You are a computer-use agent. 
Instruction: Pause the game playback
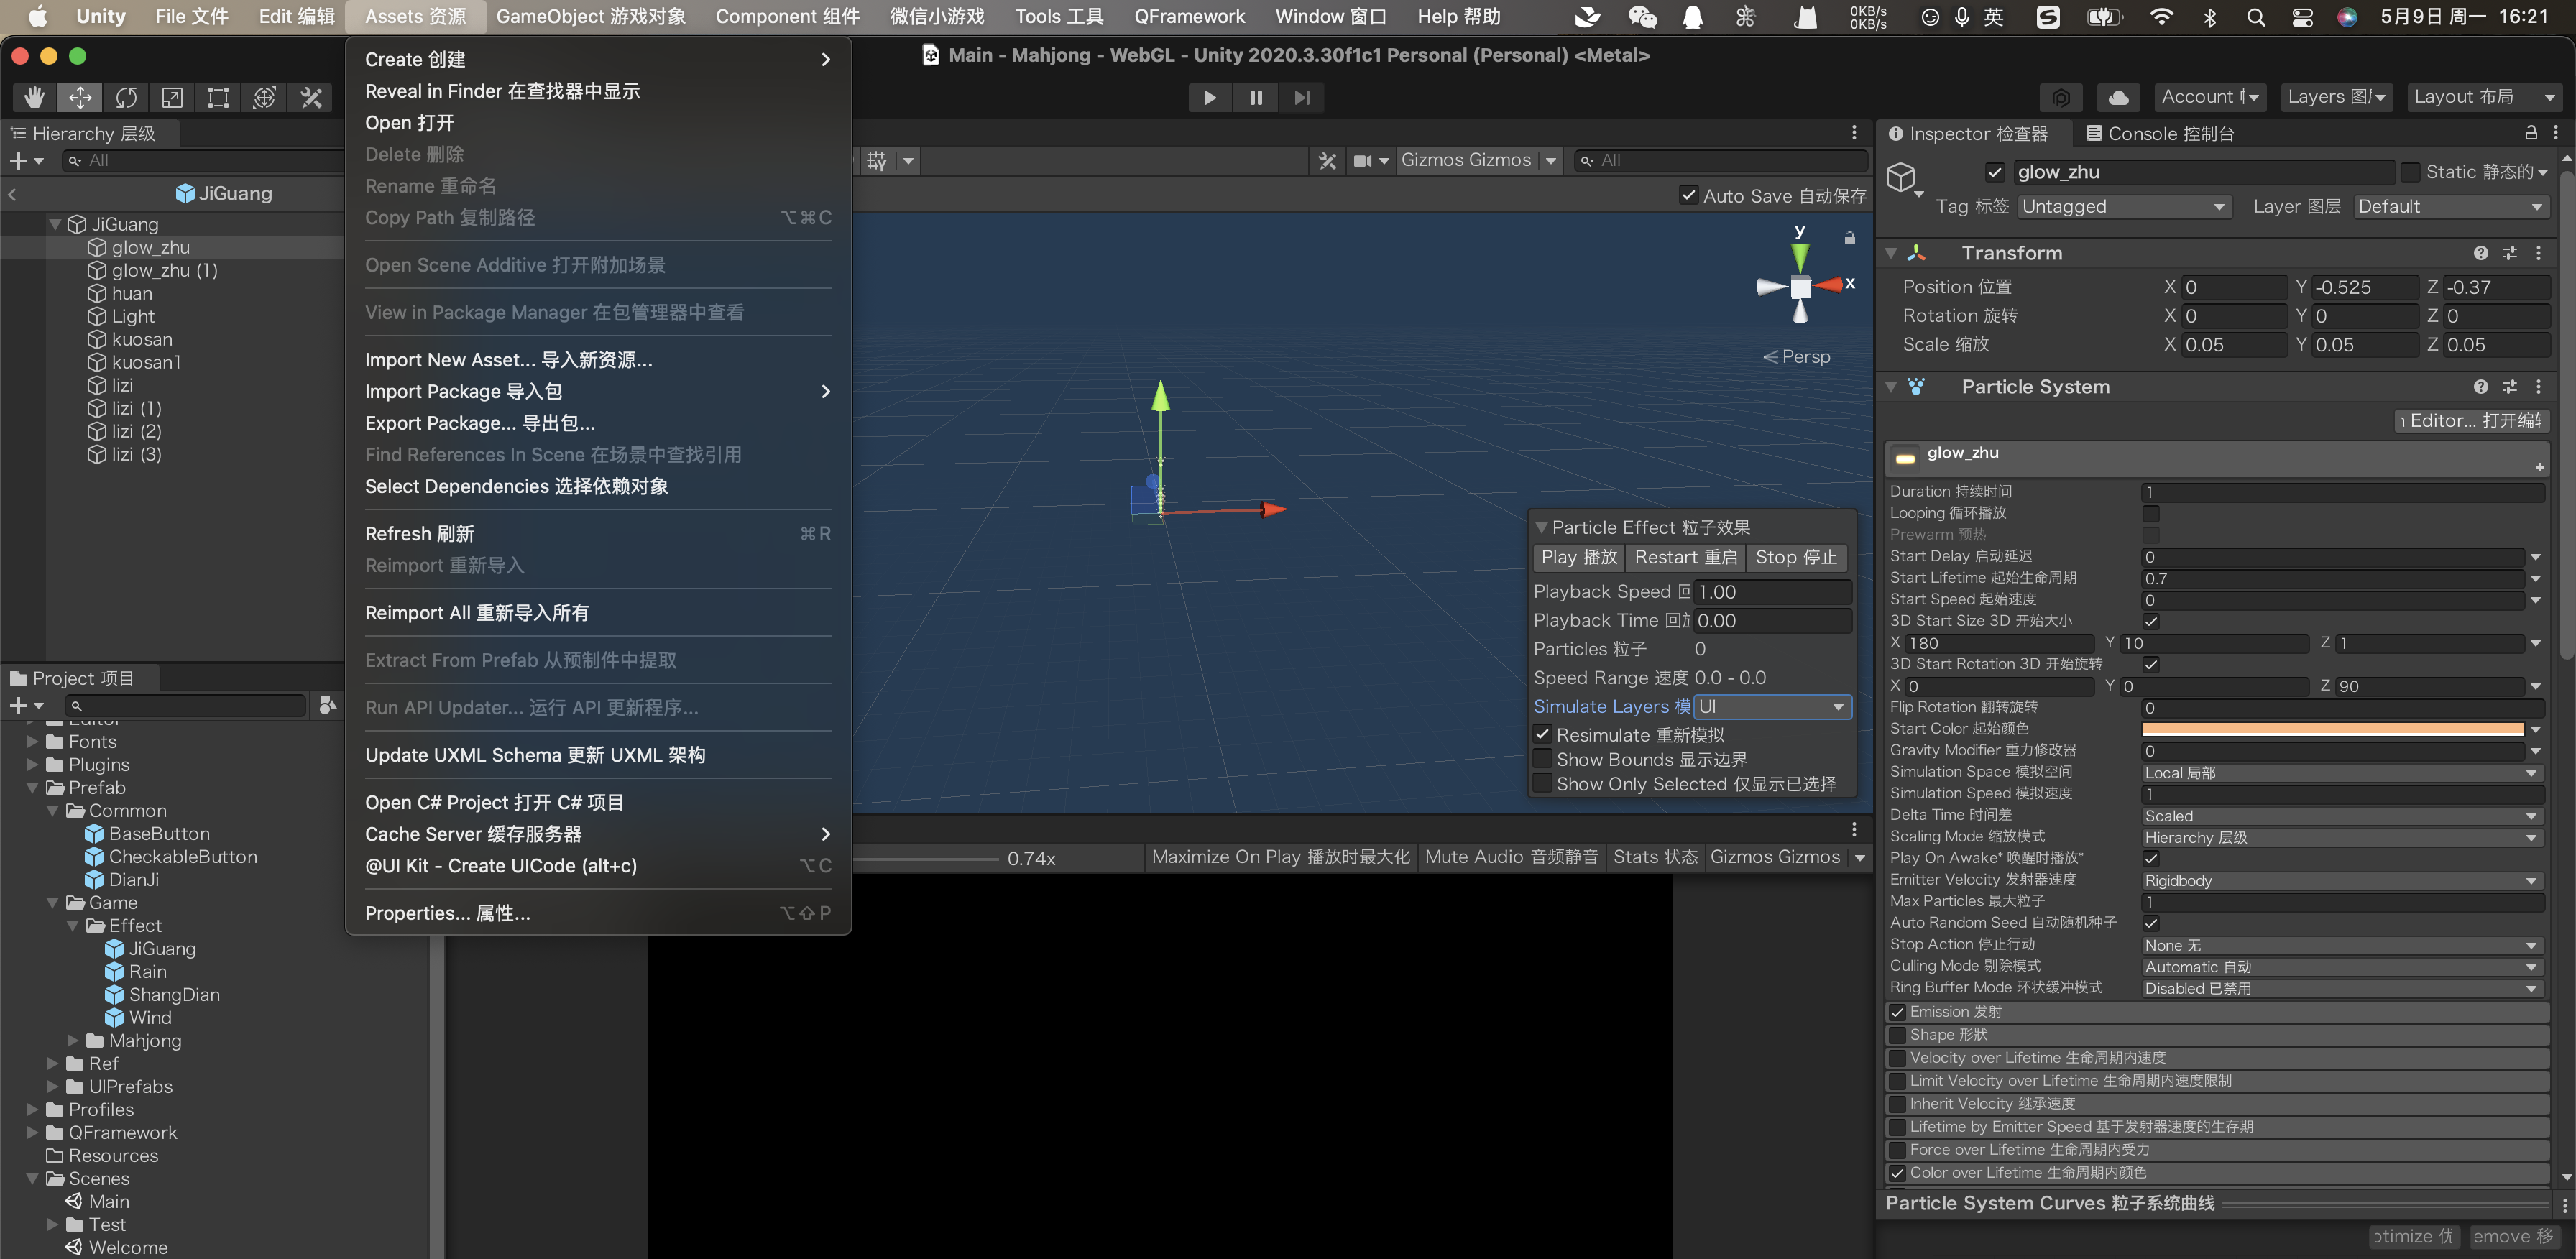(x=1255, y=97)
